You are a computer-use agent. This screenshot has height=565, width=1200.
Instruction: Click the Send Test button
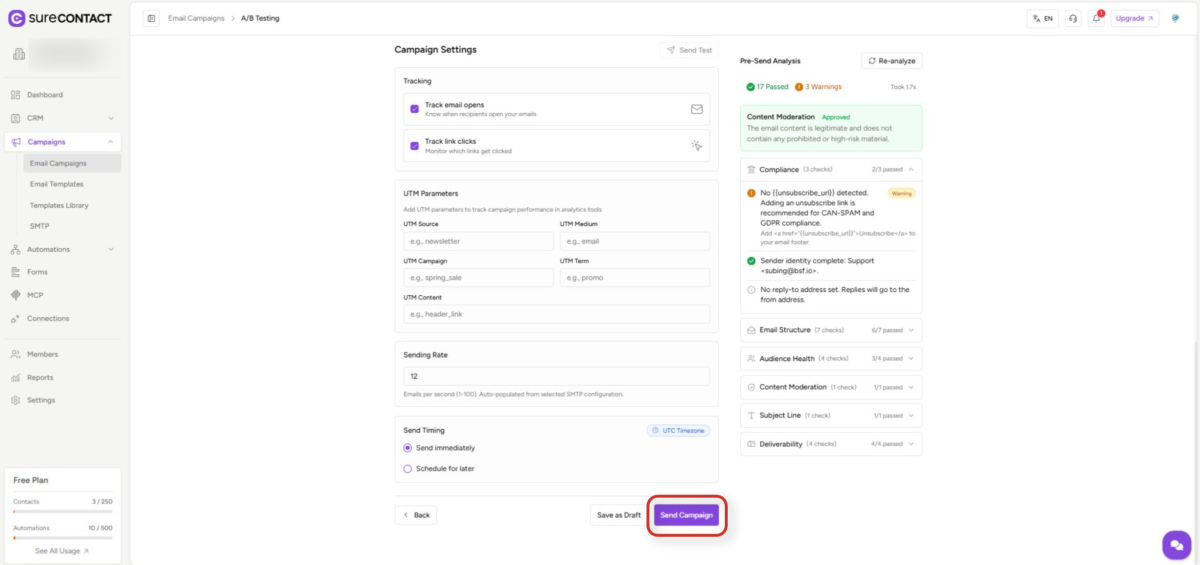coord(689,50)
